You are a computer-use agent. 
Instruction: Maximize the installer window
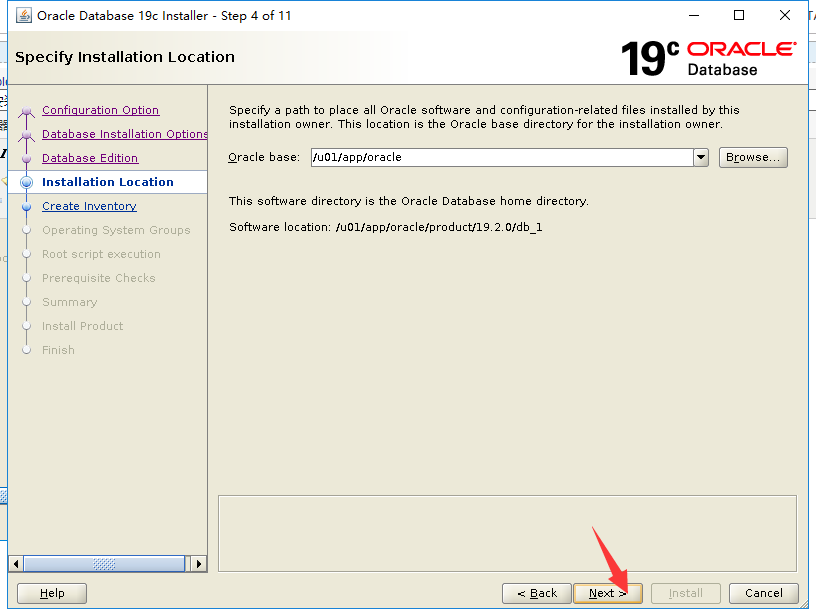point(738,15)
